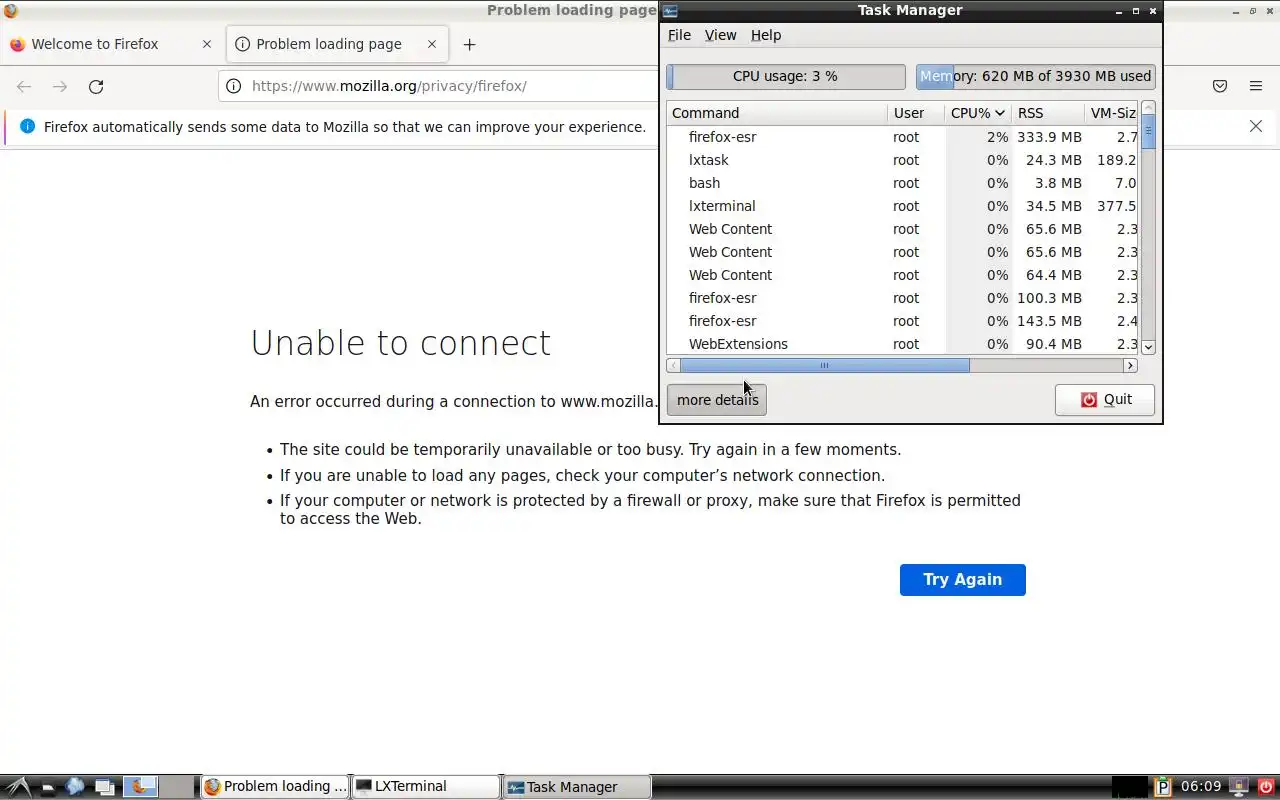Open the View menu in Task Manager
Image resolution: width=1280 pixels, height=800 pixels.
click(x=720, y=35)
